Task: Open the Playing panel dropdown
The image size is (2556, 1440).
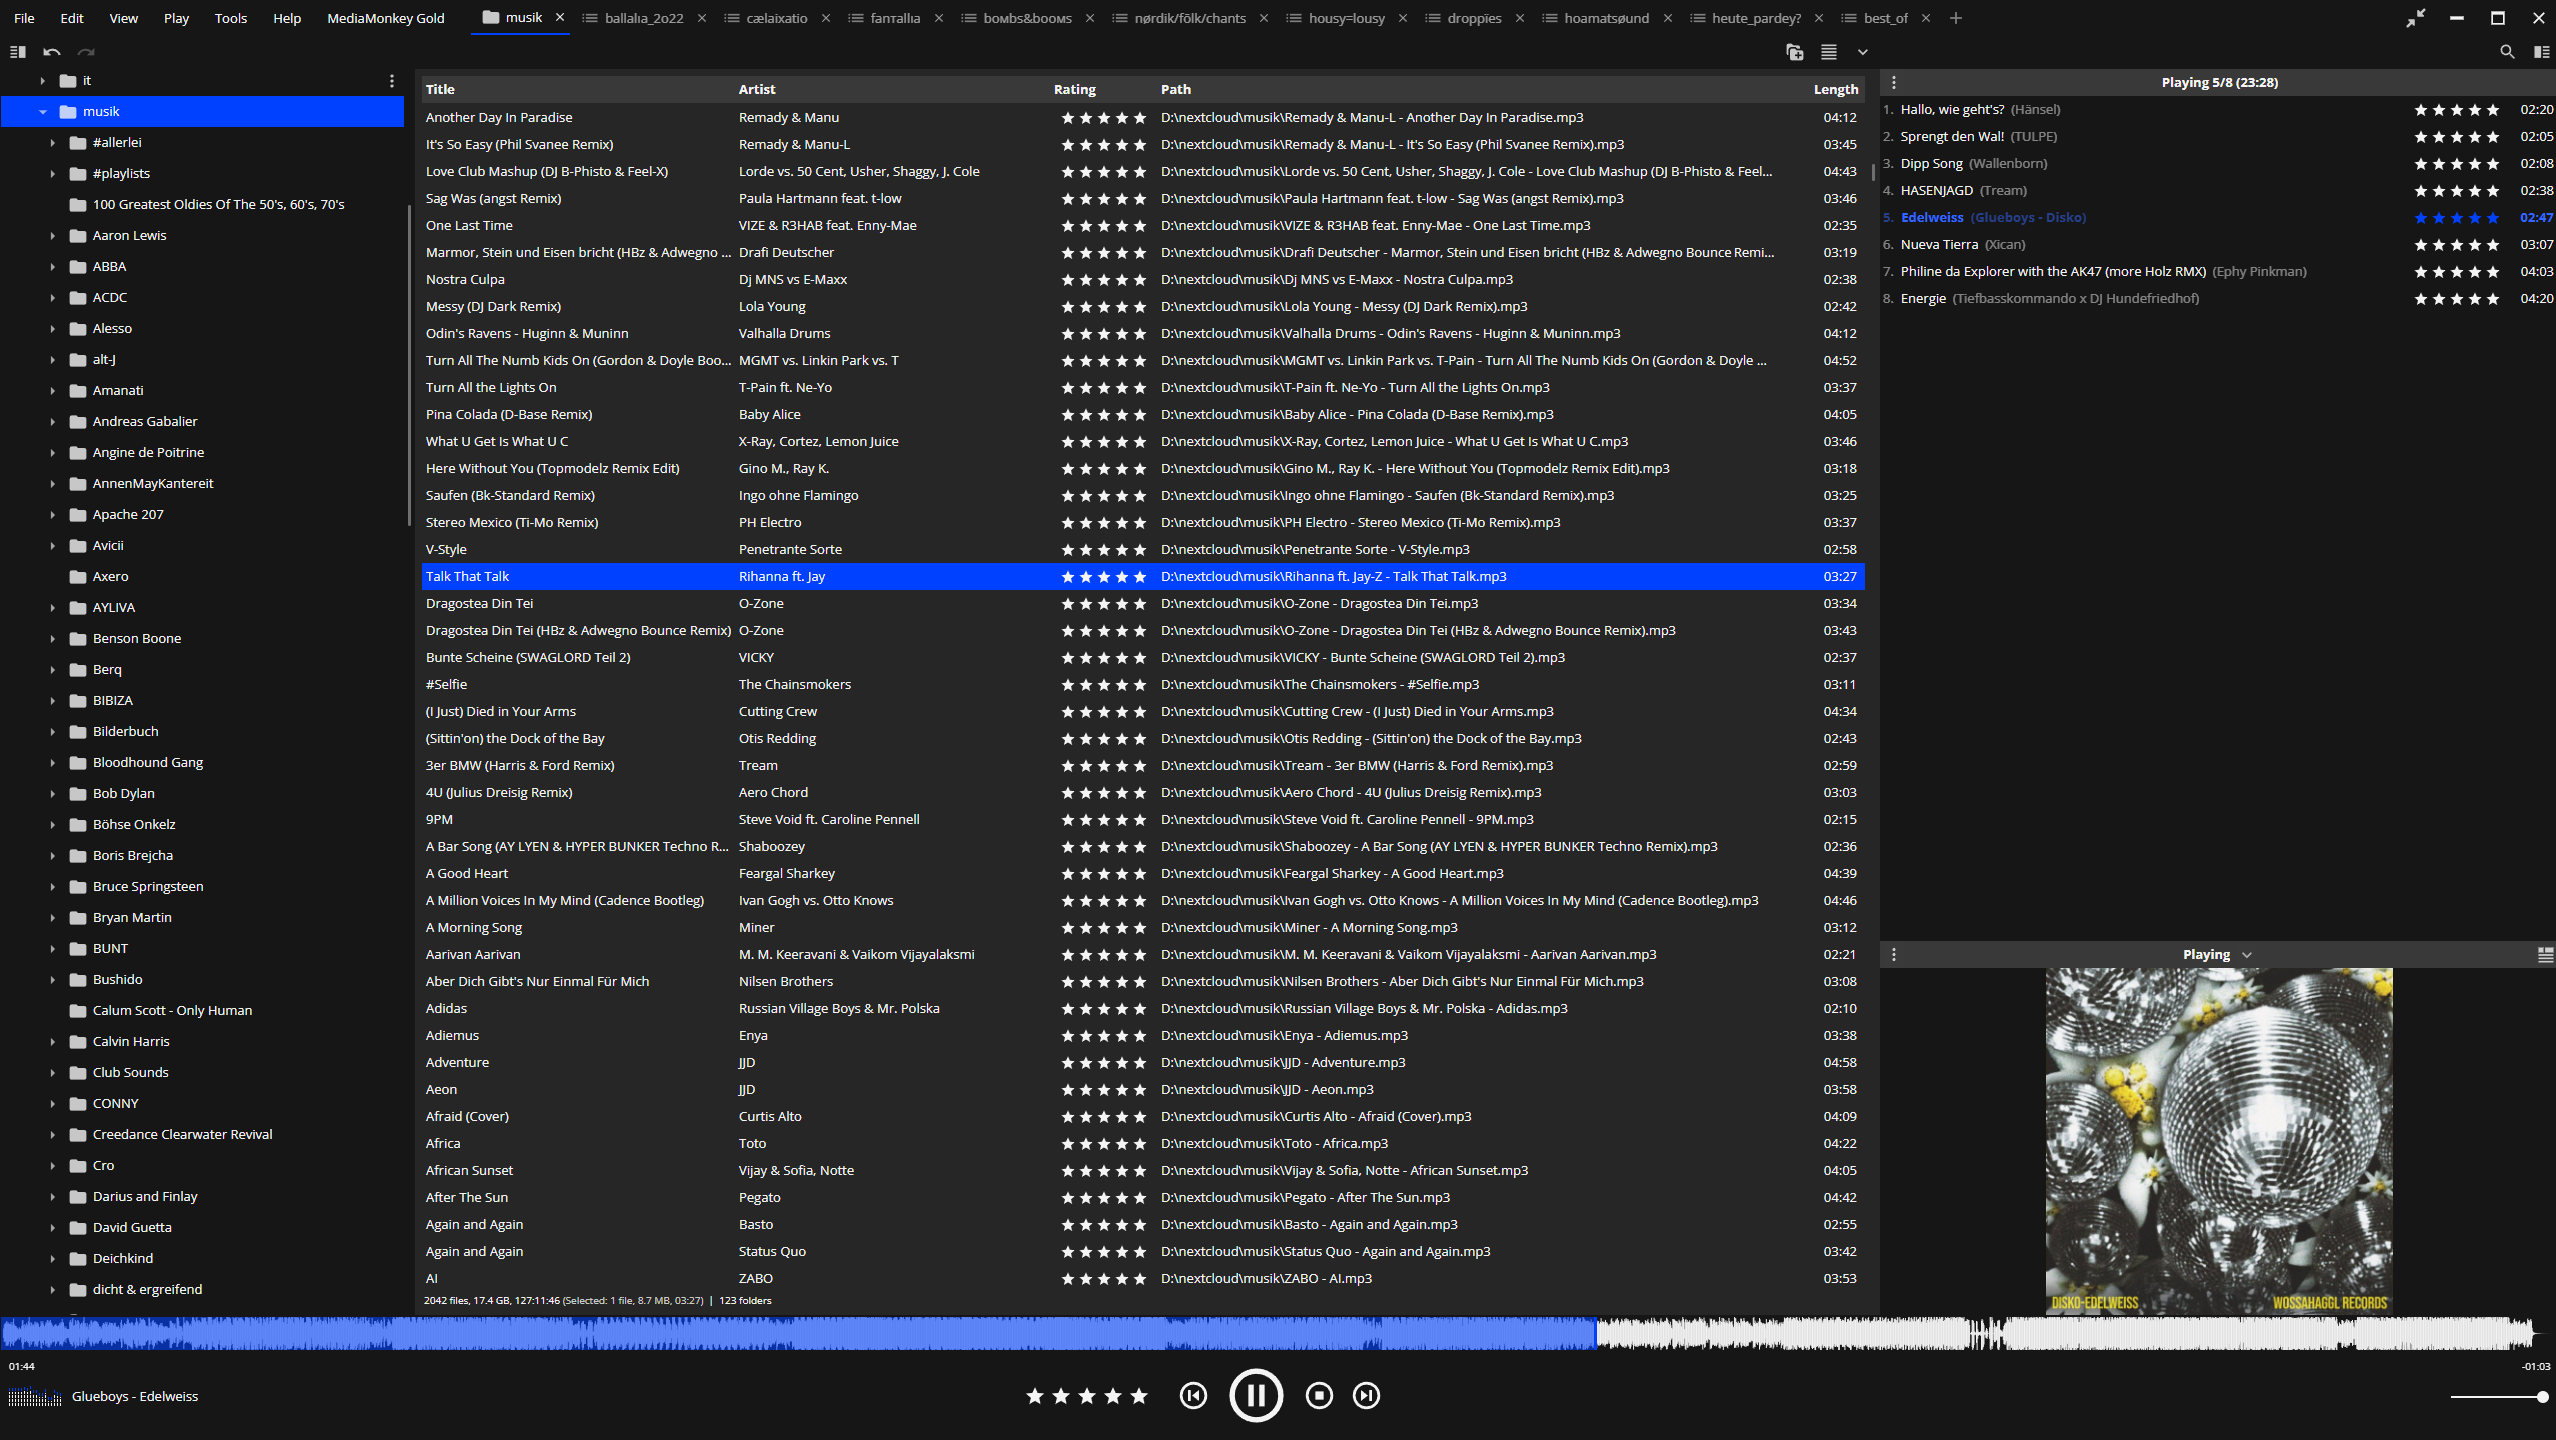Action: coord(2247,955)
